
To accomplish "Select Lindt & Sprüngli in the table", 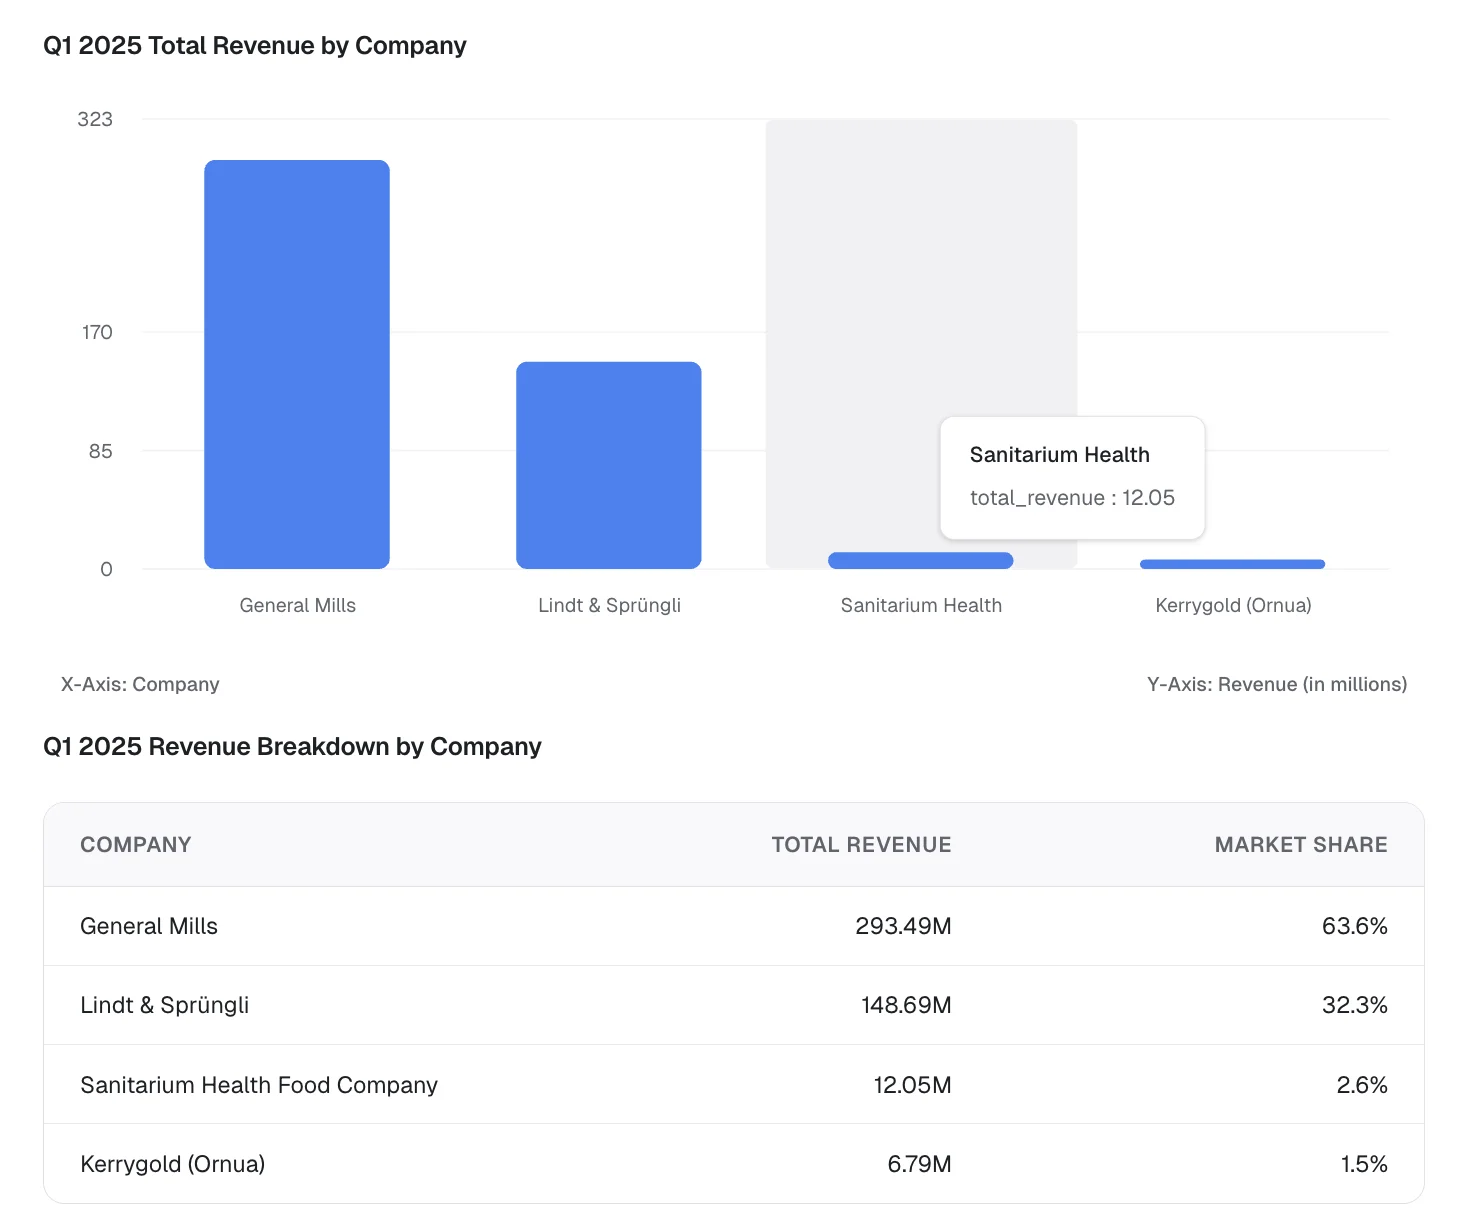I will 165,1005.
